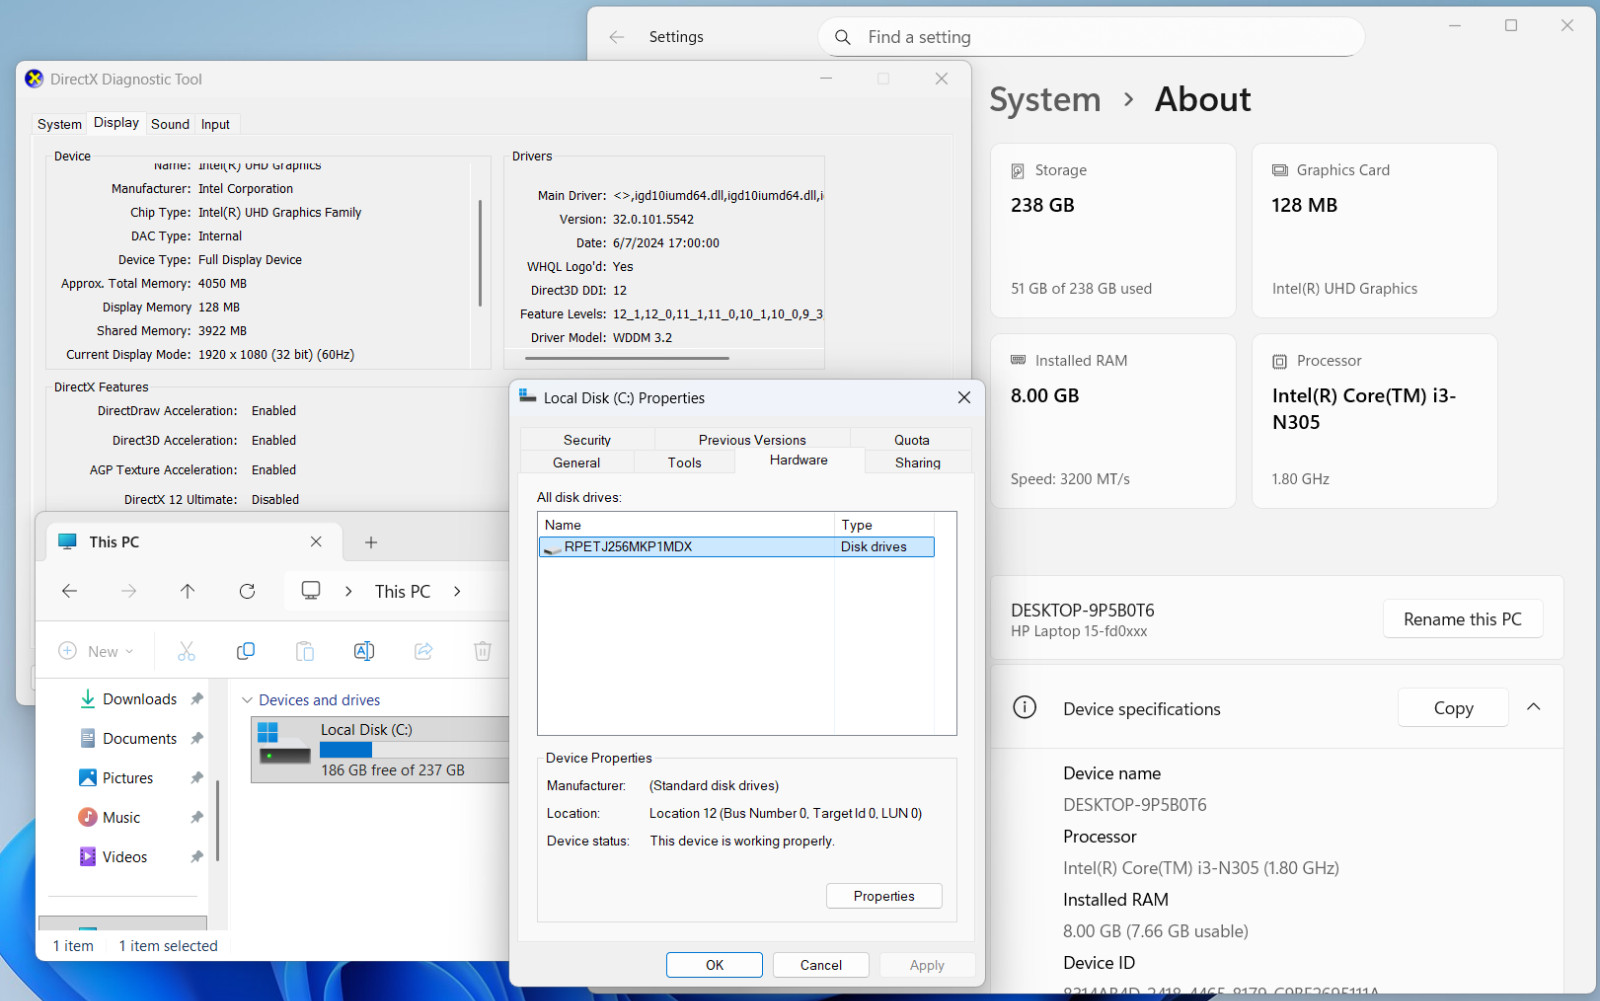Click the pin icon beside Videos
Image resolution: width=1600 pixels, height=1001 pixels.
click(x=197, y=857)
